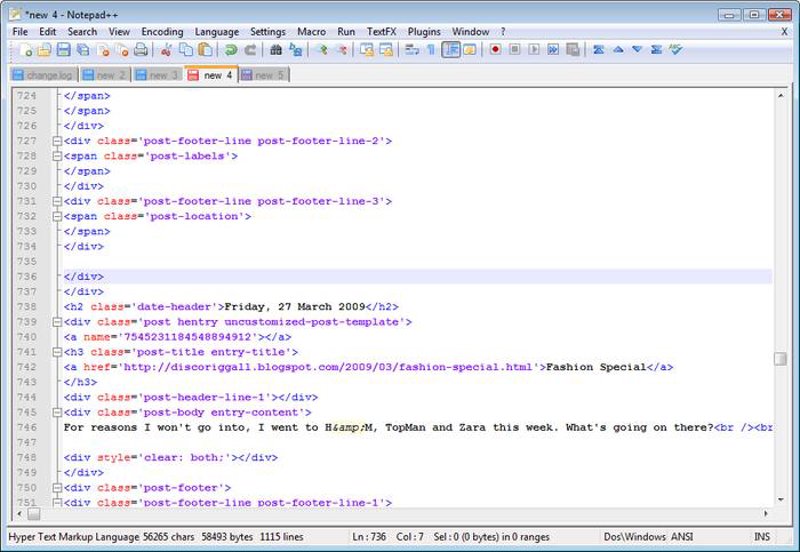Cut selection with the scissors icon
Screen dimensions: 800x552
tap(166, 49)
